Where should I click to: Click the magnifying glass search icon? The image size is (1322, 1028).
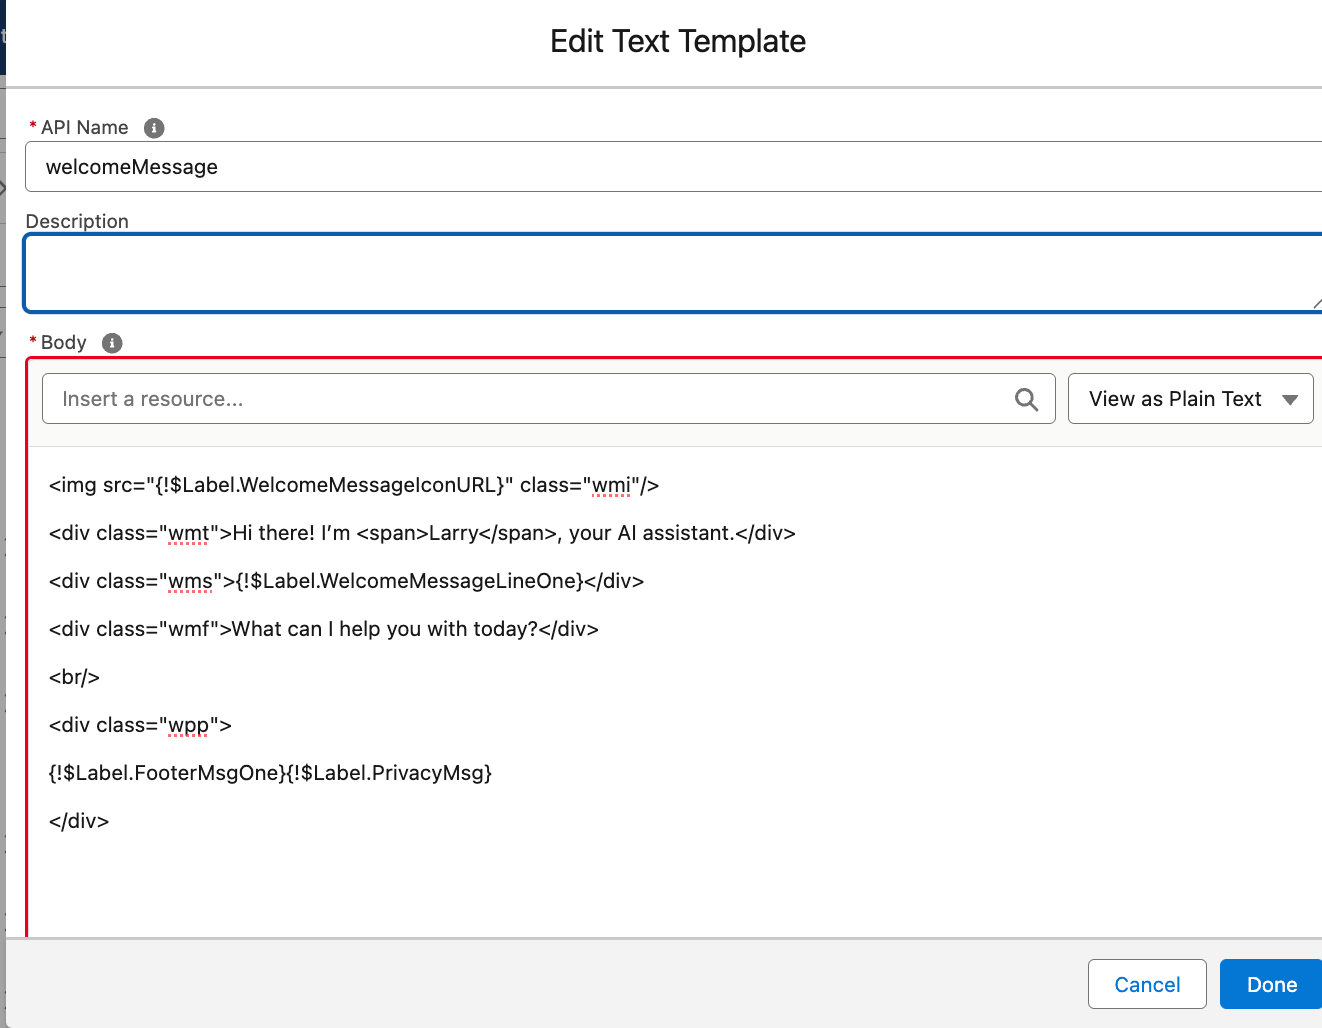tap(1026, 398)
